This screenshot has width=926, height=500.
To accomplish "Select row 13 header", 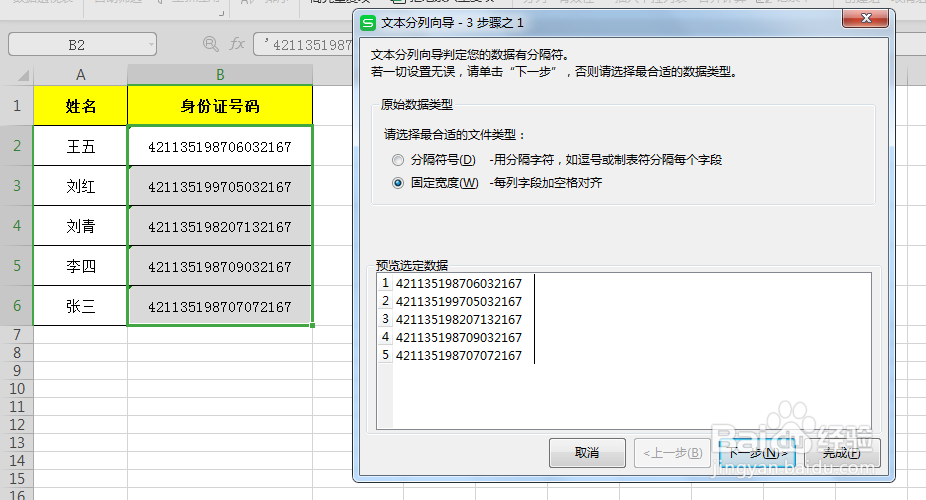I will pyautogui.click(x=17, y=443).
